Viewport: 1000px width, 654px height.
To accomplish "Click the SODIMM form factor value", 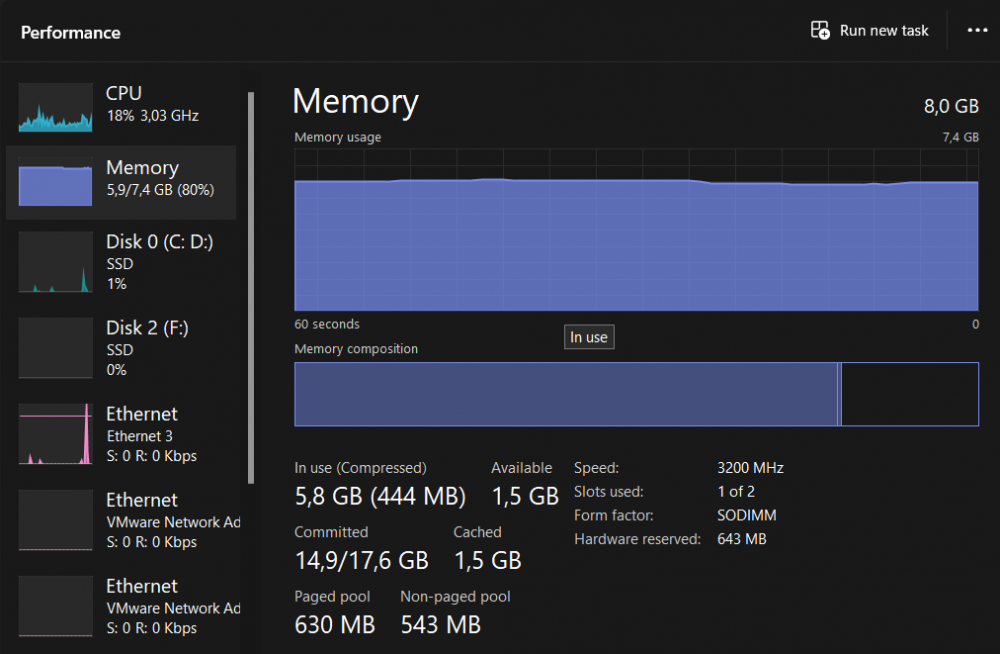I will coord(747,515).
